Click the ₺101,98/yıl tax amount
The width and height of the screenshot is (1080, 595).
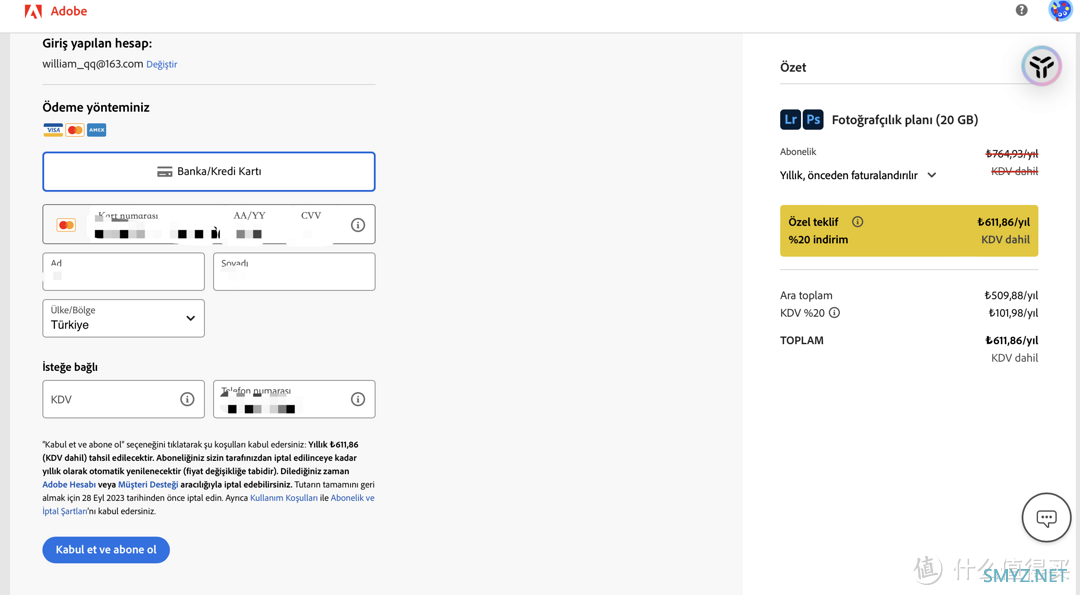point(1013,313)
